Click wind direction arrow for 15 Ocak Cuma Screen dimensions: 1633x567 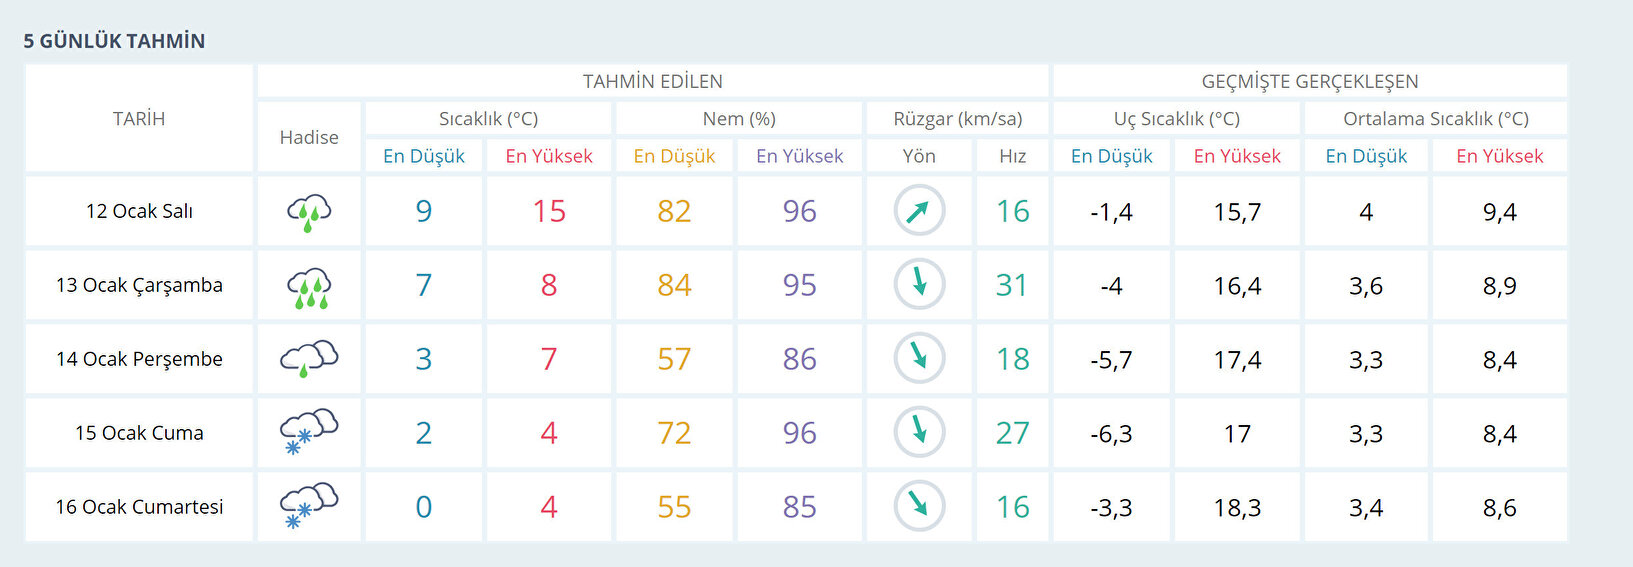click(x=919, y=432)
